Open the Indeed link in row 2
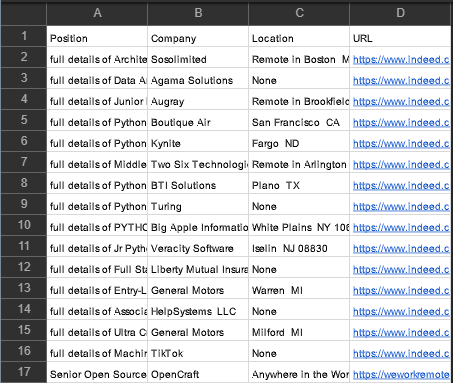This screenshot has height=383, width=453. [x=401, y=60]
